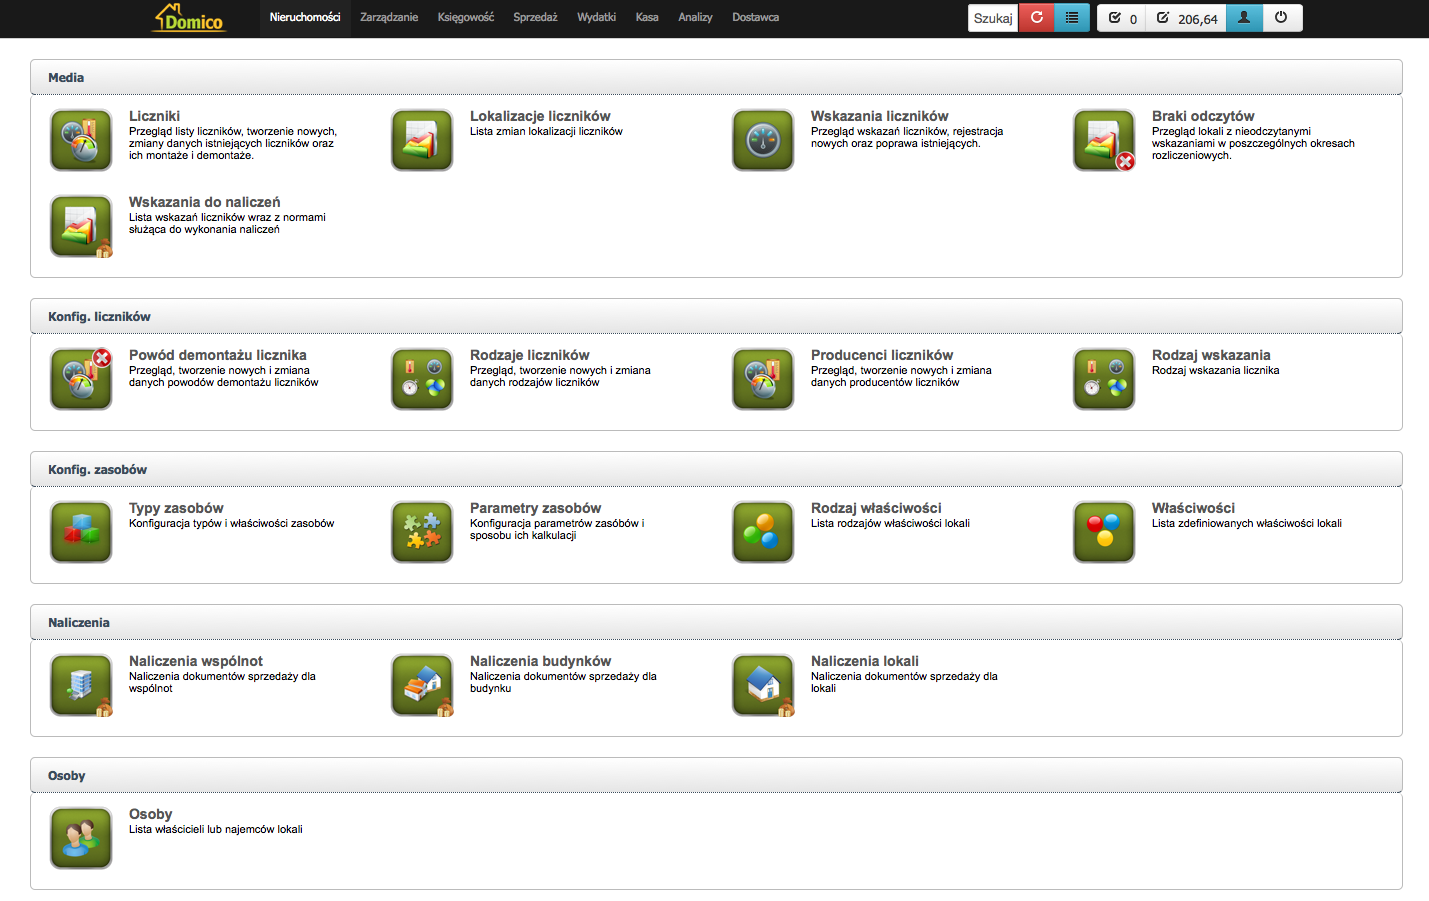Follow the Braki odczytów title link
Screen dimensions: 1429x901
click(1203, 116)
